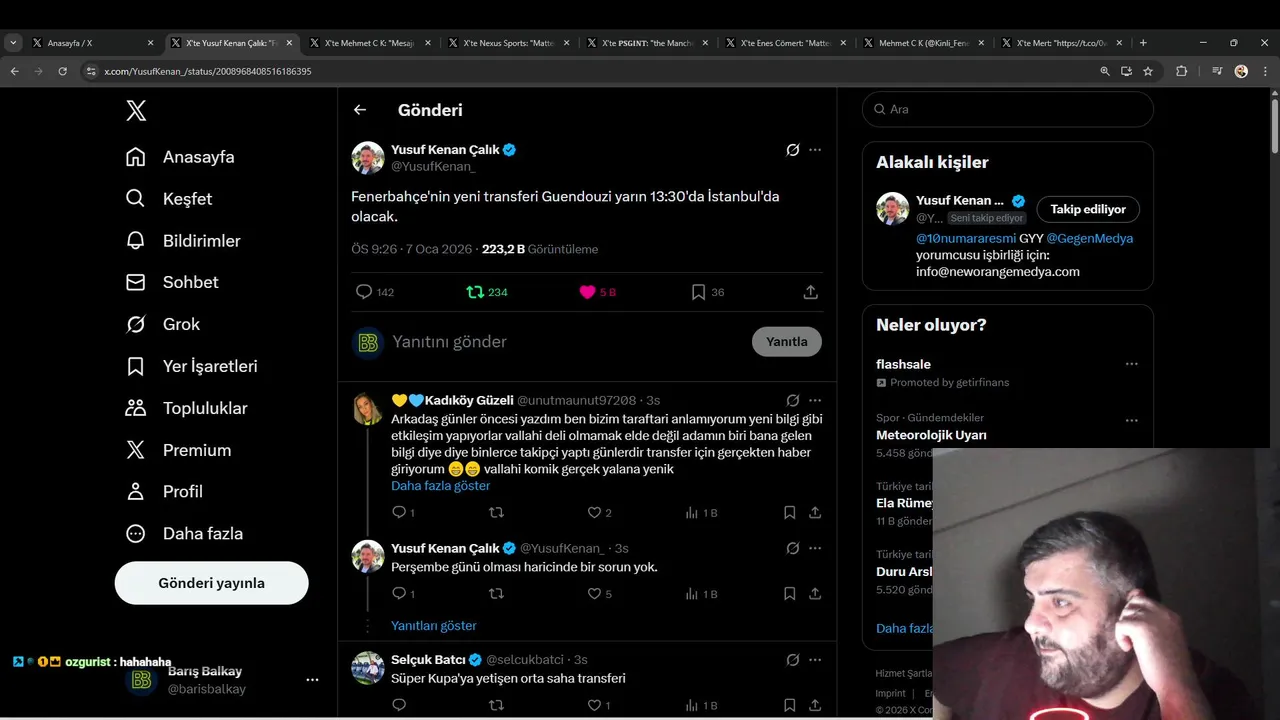Open browser three-dot menu
This screenshot has width=1280, height=720.
pyautogui.click(x=1266, y=71)
